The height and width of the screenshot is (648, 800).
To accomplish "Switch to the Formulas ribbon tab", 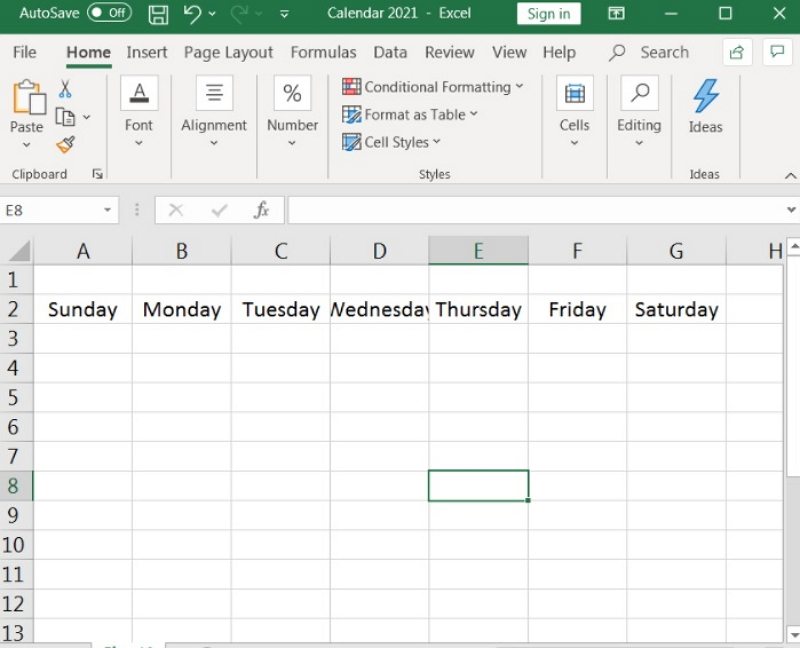I will point(323,52).
